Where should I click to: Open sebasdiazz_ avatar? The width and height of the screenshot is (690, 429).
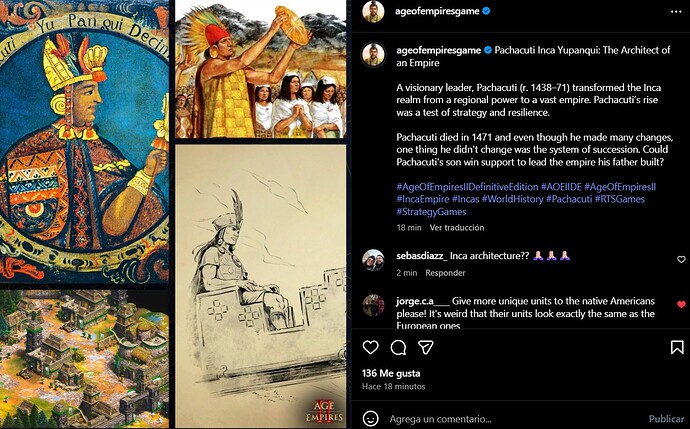pos(373,260)
